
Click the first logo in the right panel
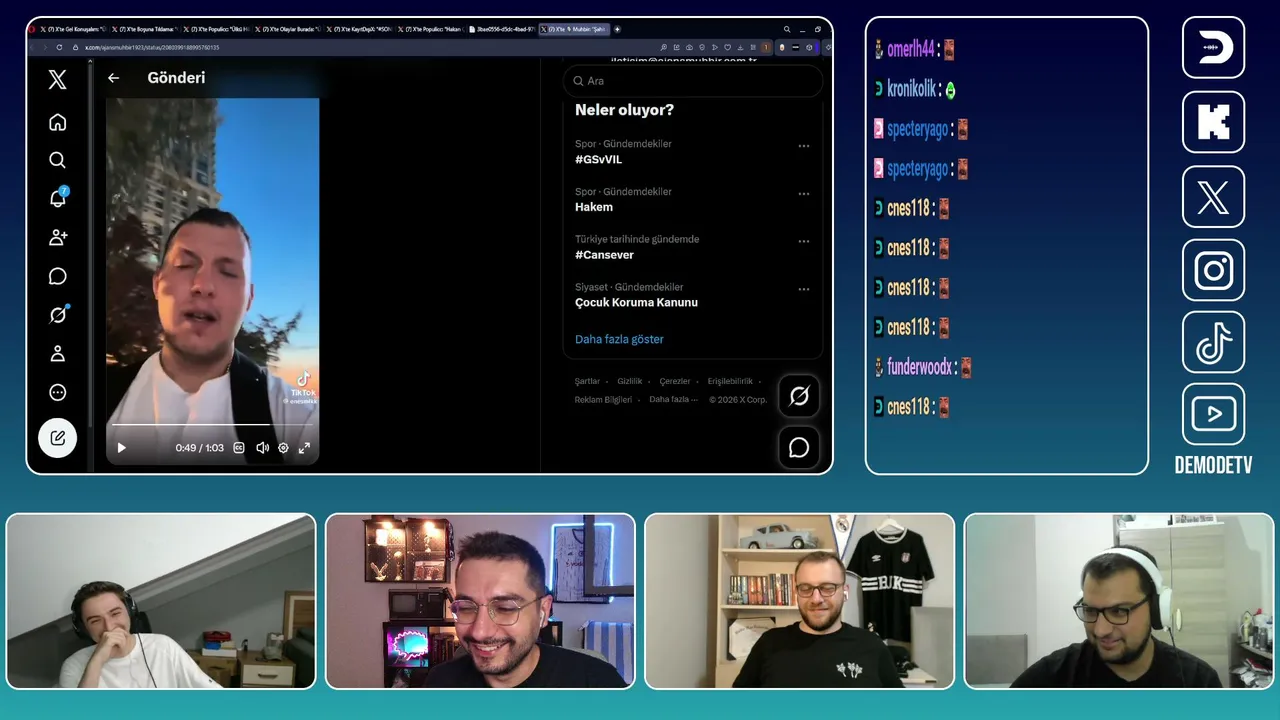pyautogui.click(x=1213, y=47)
